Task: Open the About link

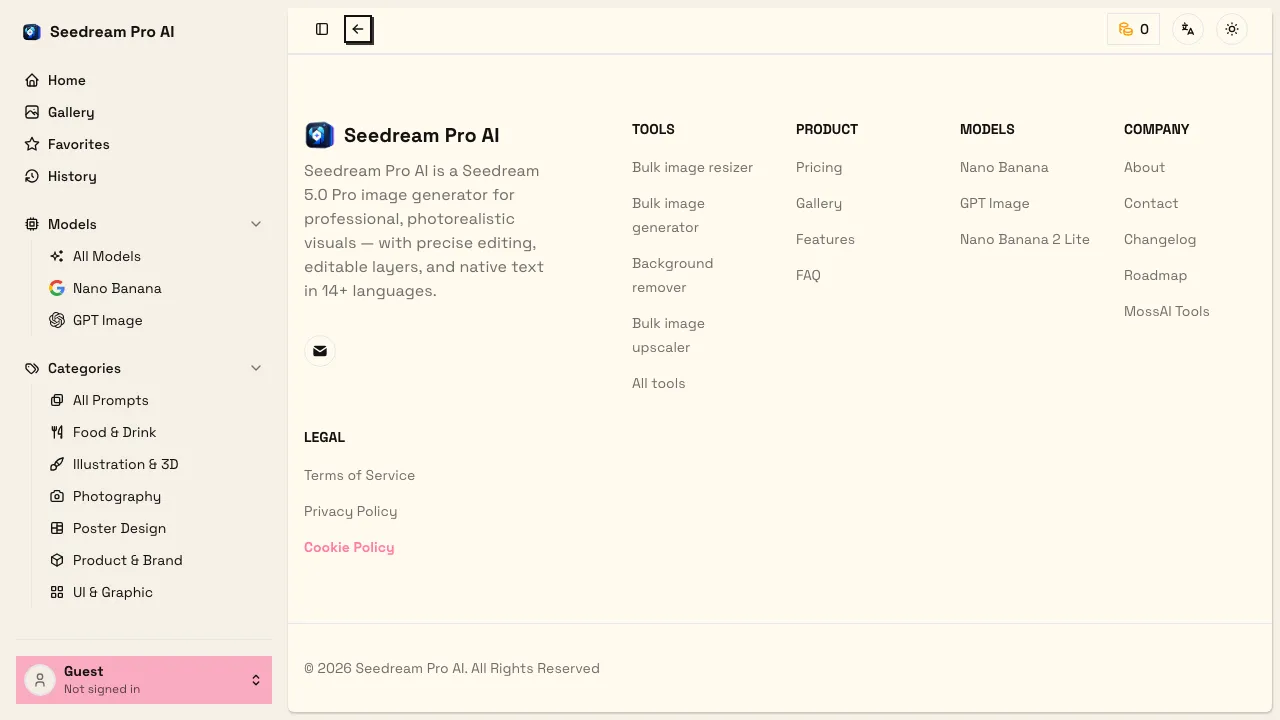Action: click(x=1144, y=167)
